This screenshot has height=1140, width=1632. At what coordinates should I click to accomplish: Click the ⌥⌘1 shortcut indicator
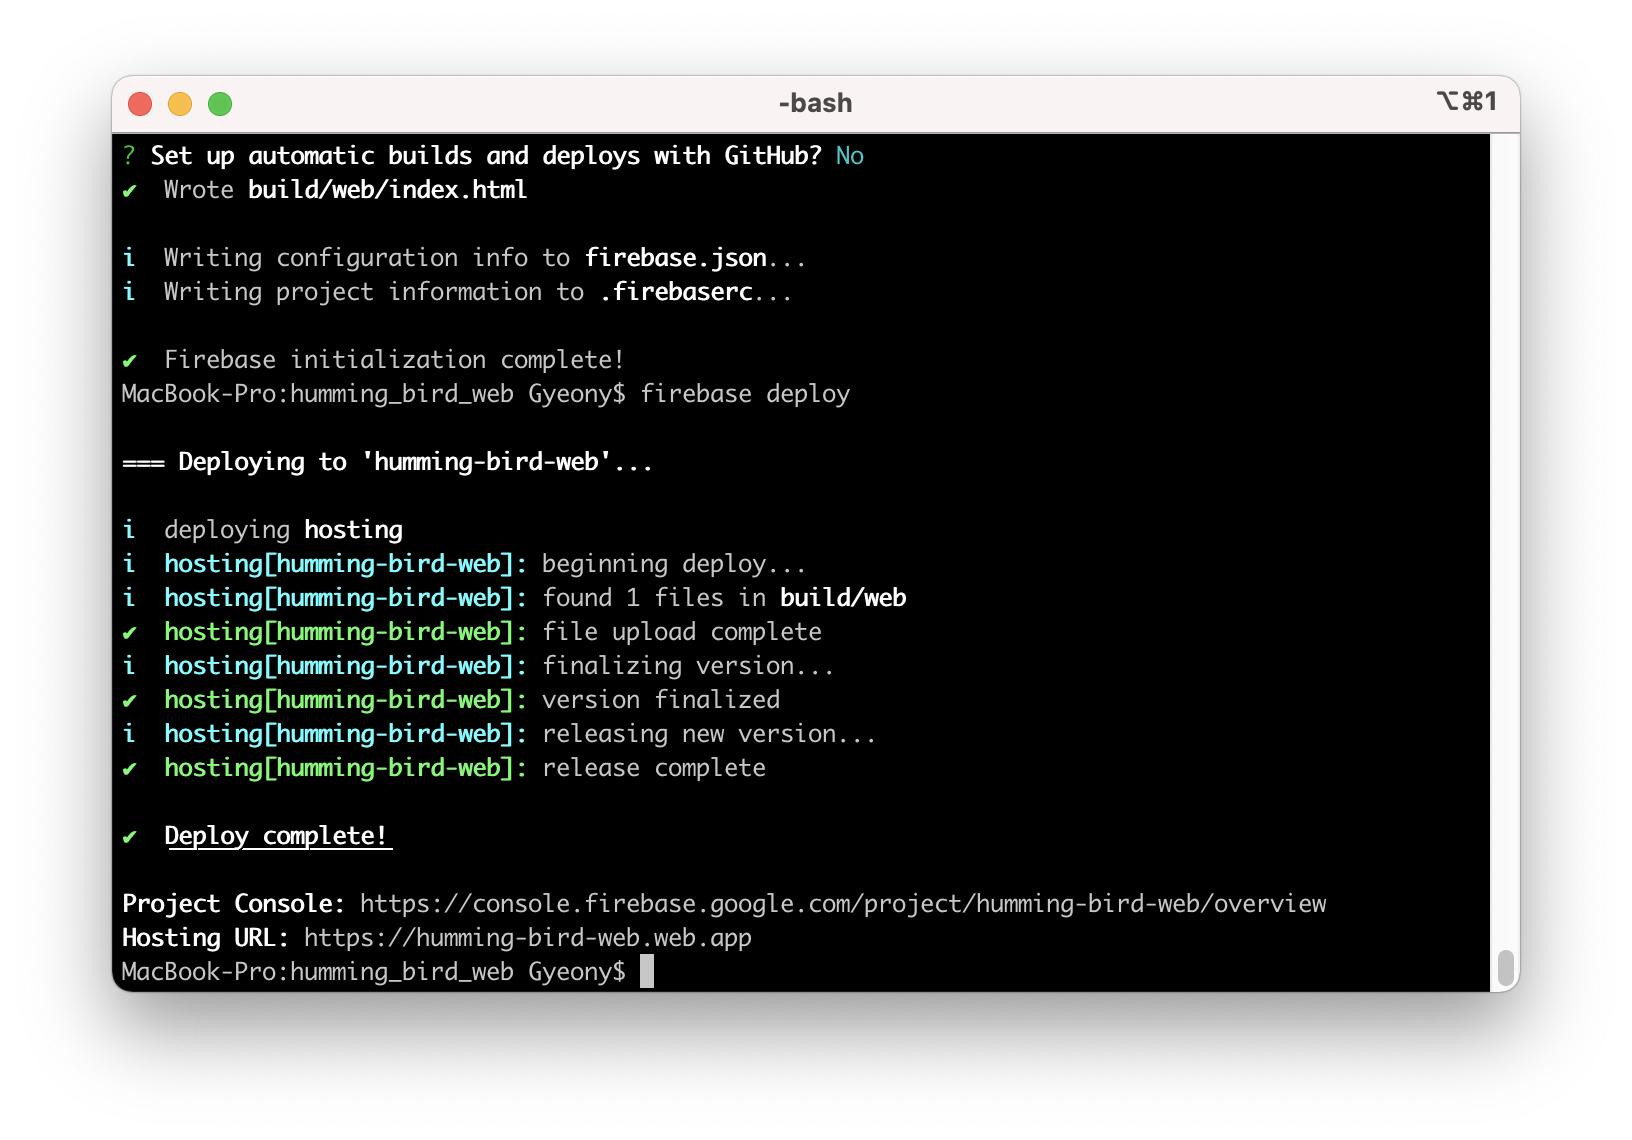[1466, 101]
